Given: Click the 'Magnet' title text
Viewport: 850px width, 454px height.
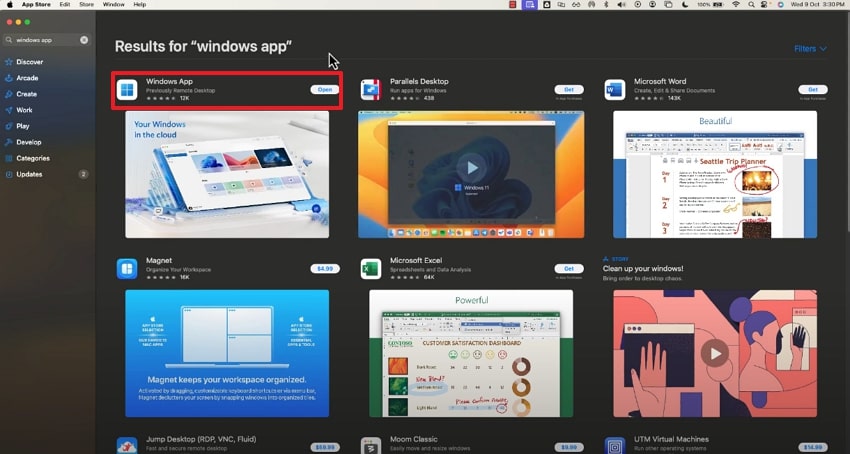Looking at the screenshot, I should pyautogui.click(x=159, y=260).
